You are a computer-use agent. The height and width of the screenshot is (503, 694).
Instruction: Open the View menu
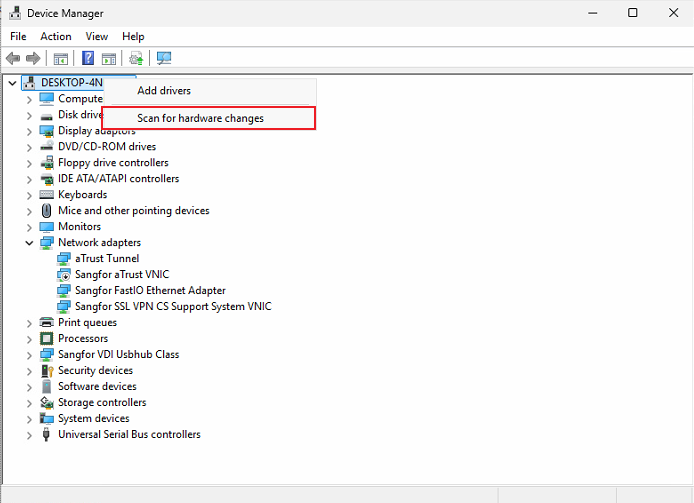pos(97,36)
